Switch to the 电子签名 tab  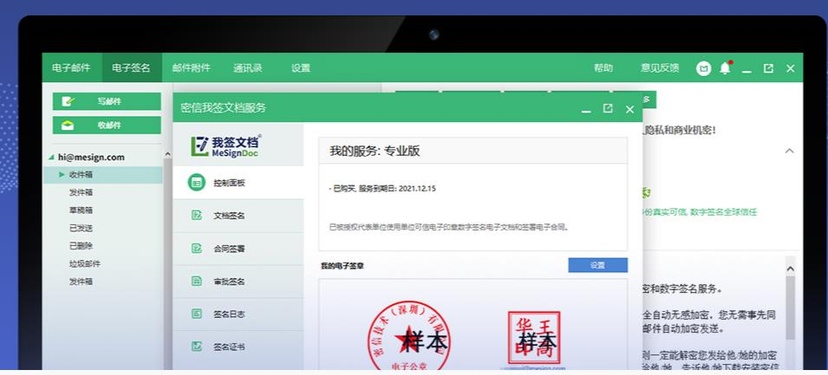131,68
